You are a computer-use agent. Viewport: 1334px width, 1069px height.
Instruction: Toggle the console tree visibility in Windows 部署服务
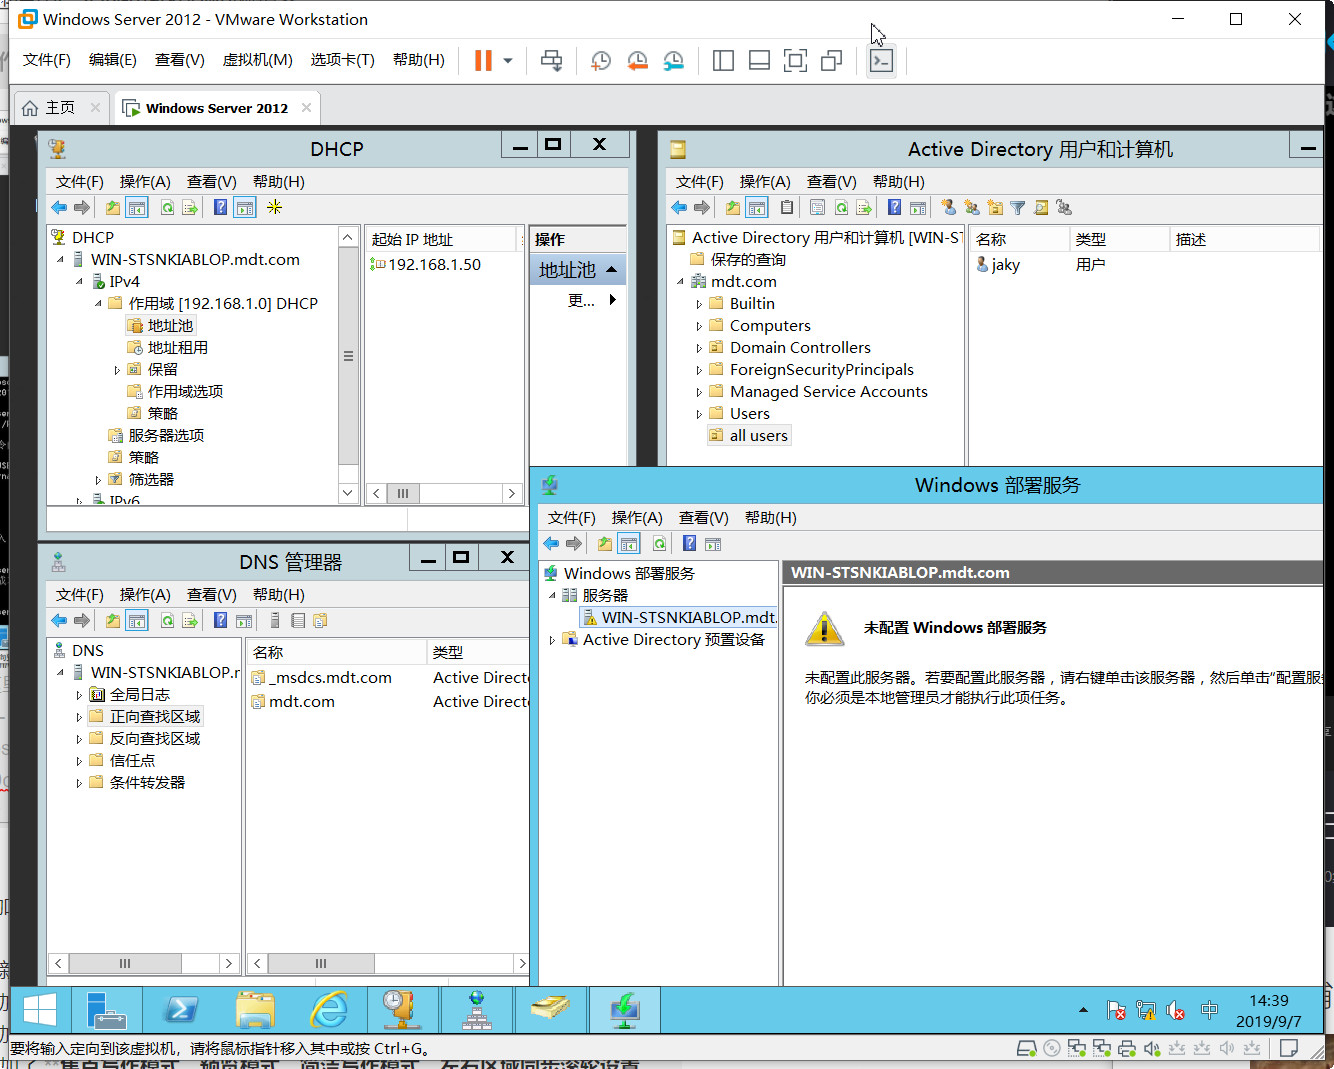click(x=628, y=543)
